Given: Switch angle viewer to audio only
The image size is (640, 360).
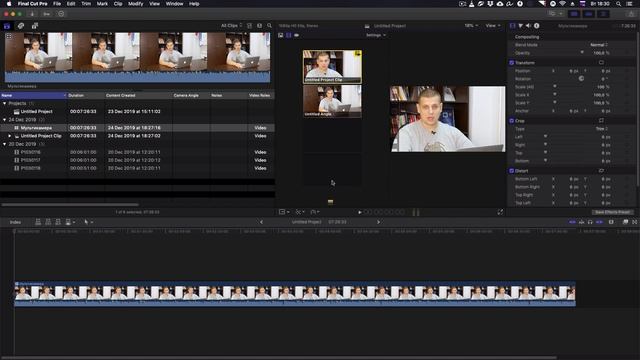Looking at the screenshot, I should pyautogui.click(x=296, y=36).
